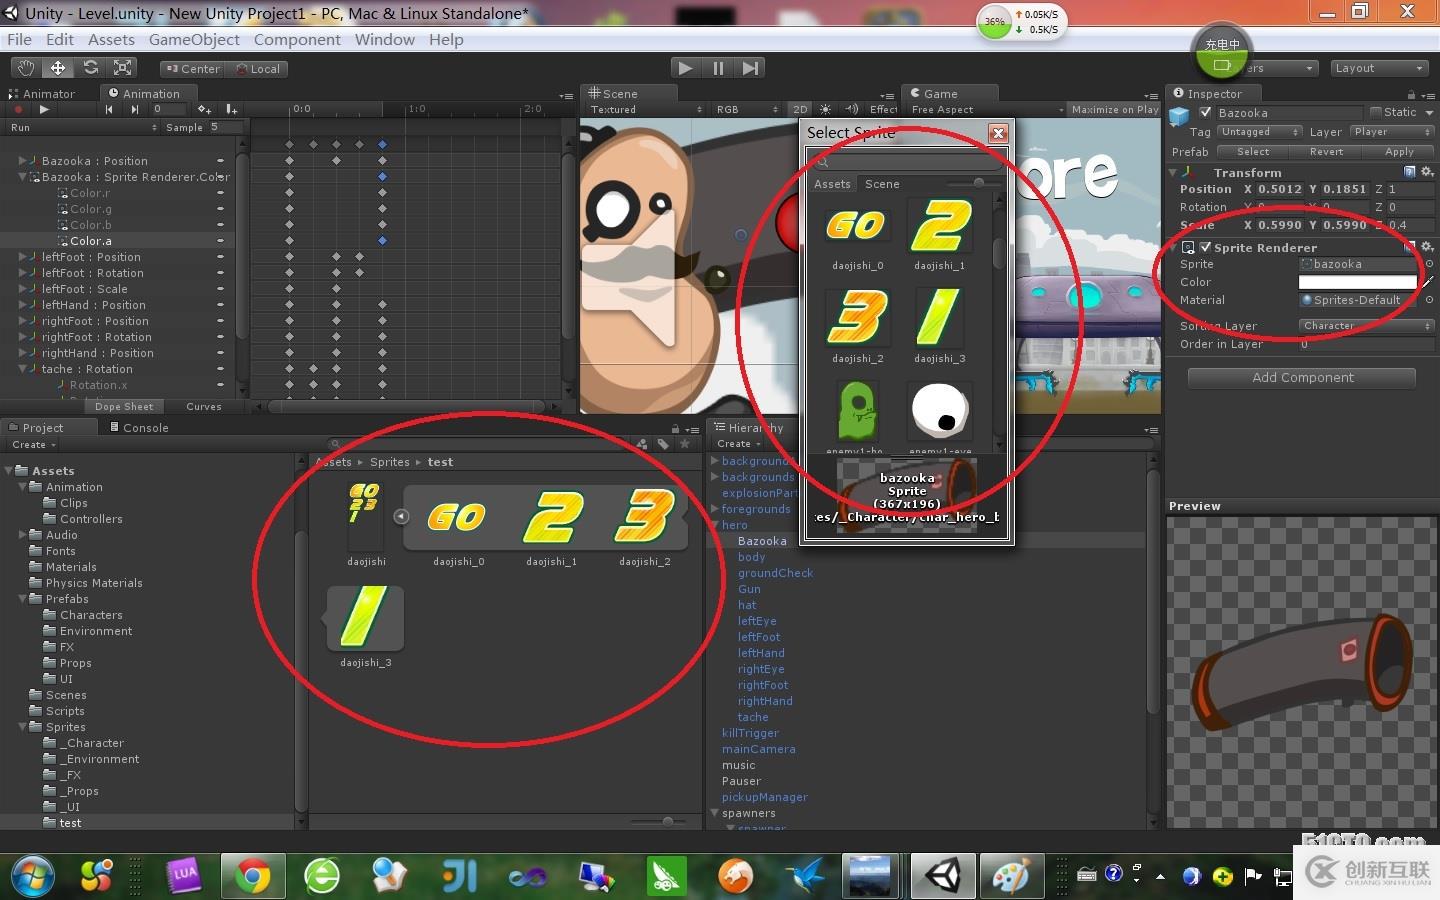Open the Layer dropdown showing Player

tap(1392, 132)
